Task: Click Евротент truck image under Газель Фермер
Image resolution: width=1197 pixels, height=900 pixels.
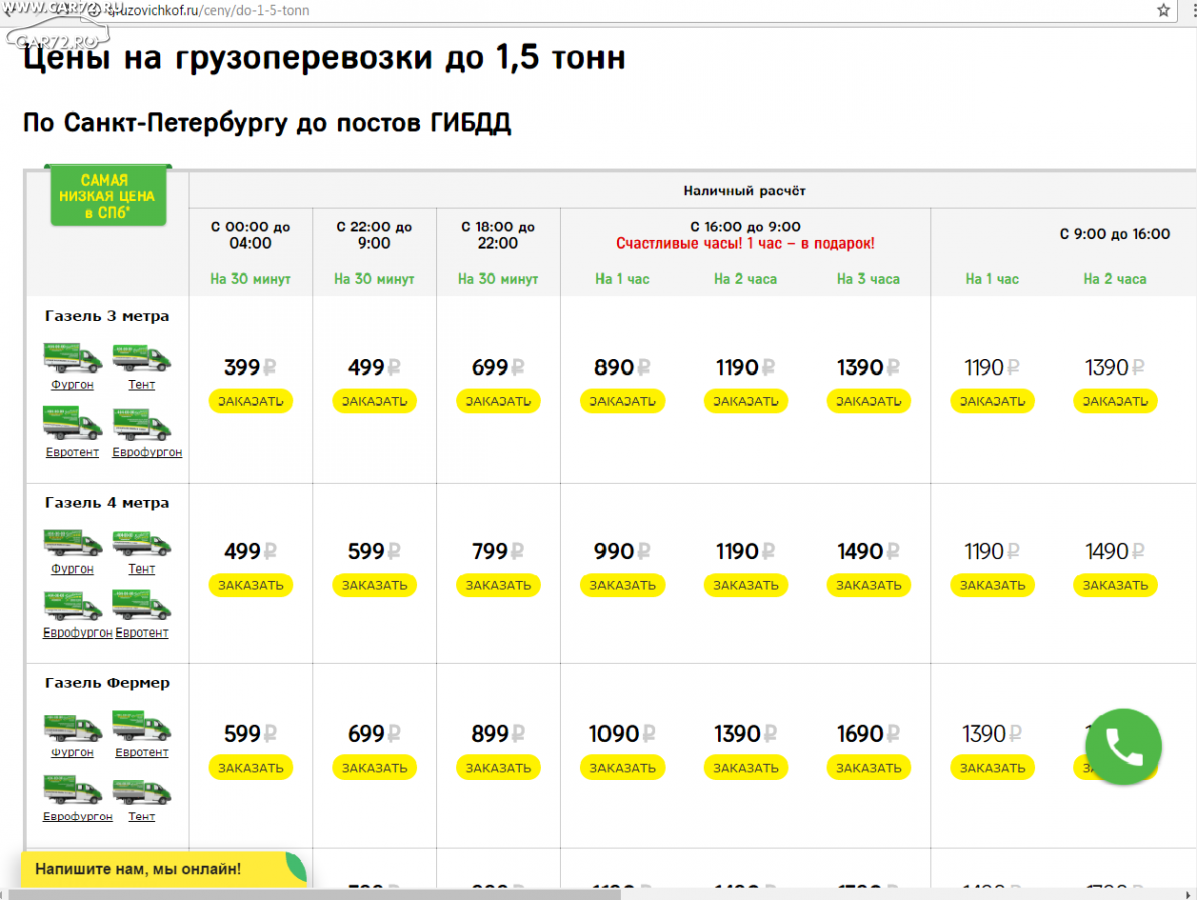Action: pyautogui.click(x=142, y=726)
